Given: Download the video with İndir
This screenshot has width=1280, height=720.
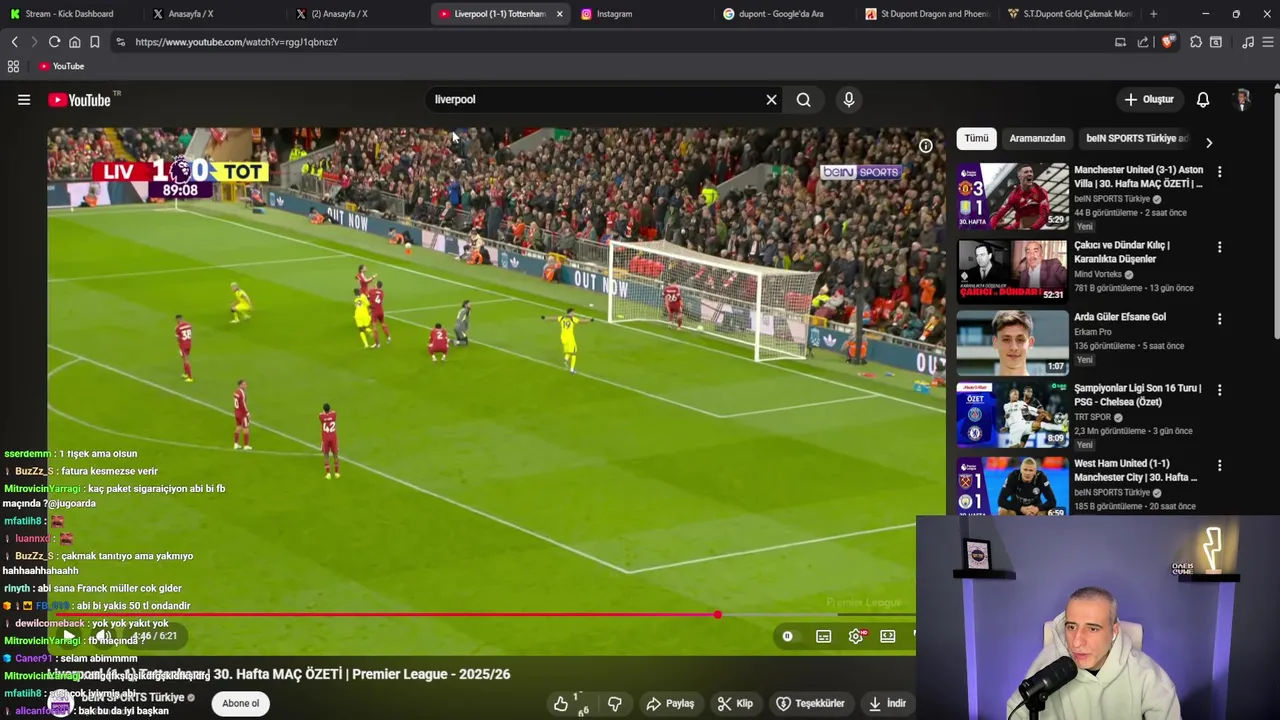Looking at the screenshot, I should (x=887, y=703).
